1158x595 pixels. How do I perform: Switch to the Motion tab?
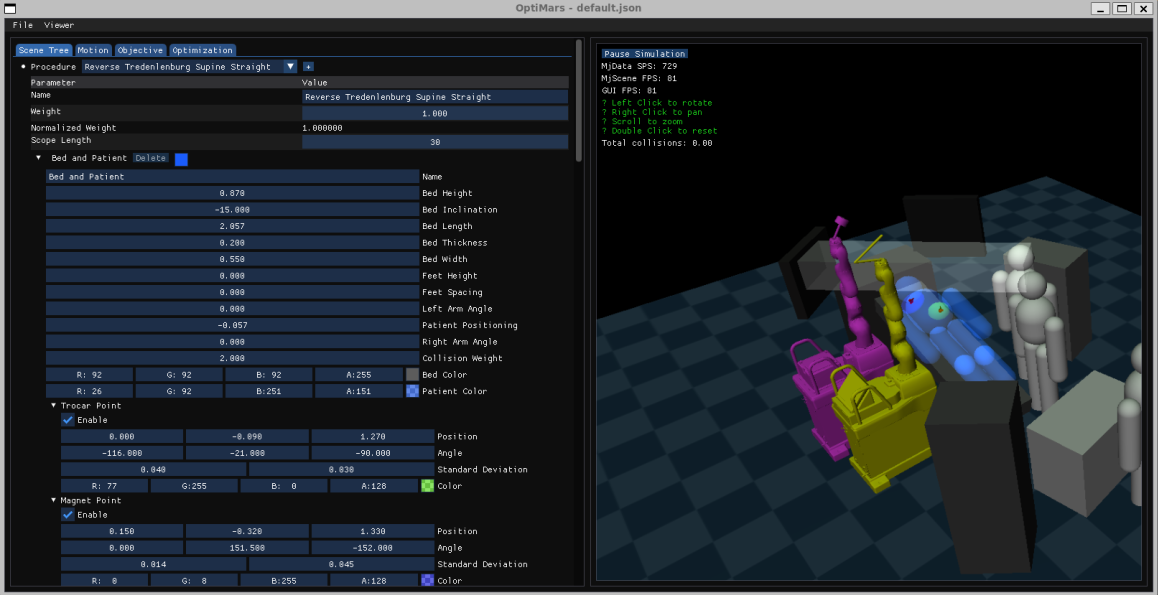[x=93, y=50]
